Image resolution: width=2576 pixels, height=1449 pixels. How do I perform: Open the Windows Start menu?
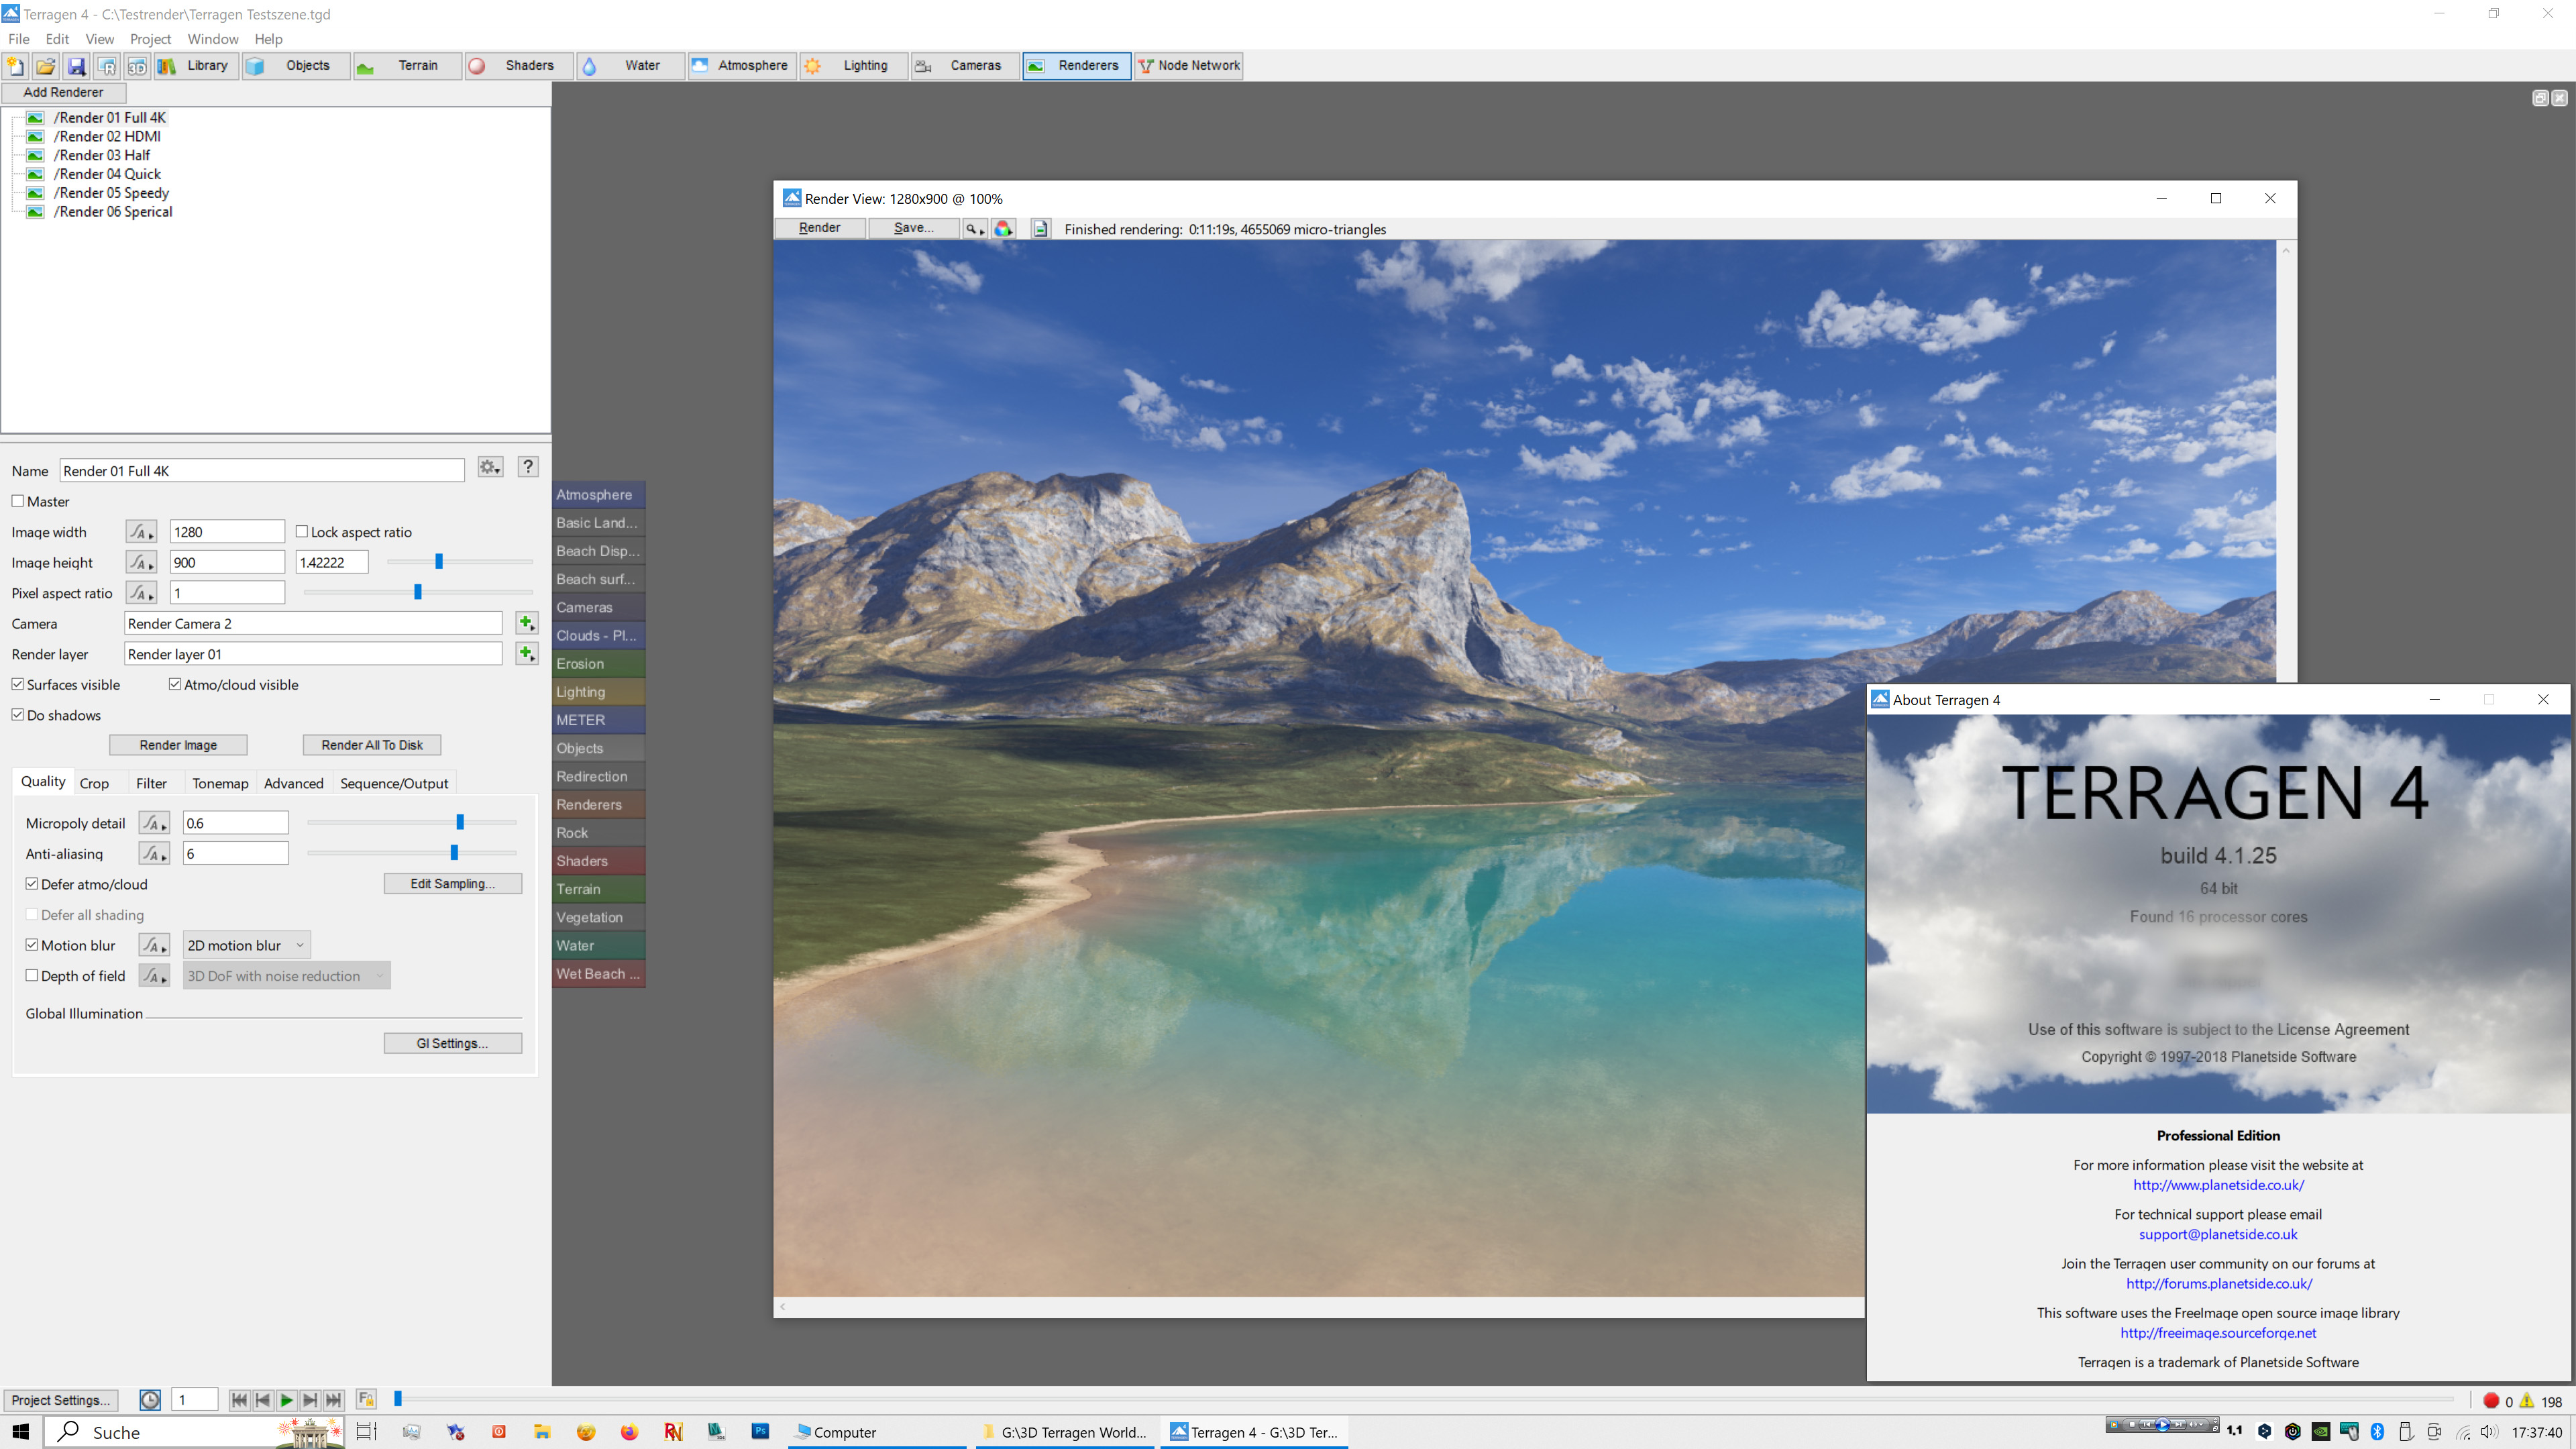21,1432
